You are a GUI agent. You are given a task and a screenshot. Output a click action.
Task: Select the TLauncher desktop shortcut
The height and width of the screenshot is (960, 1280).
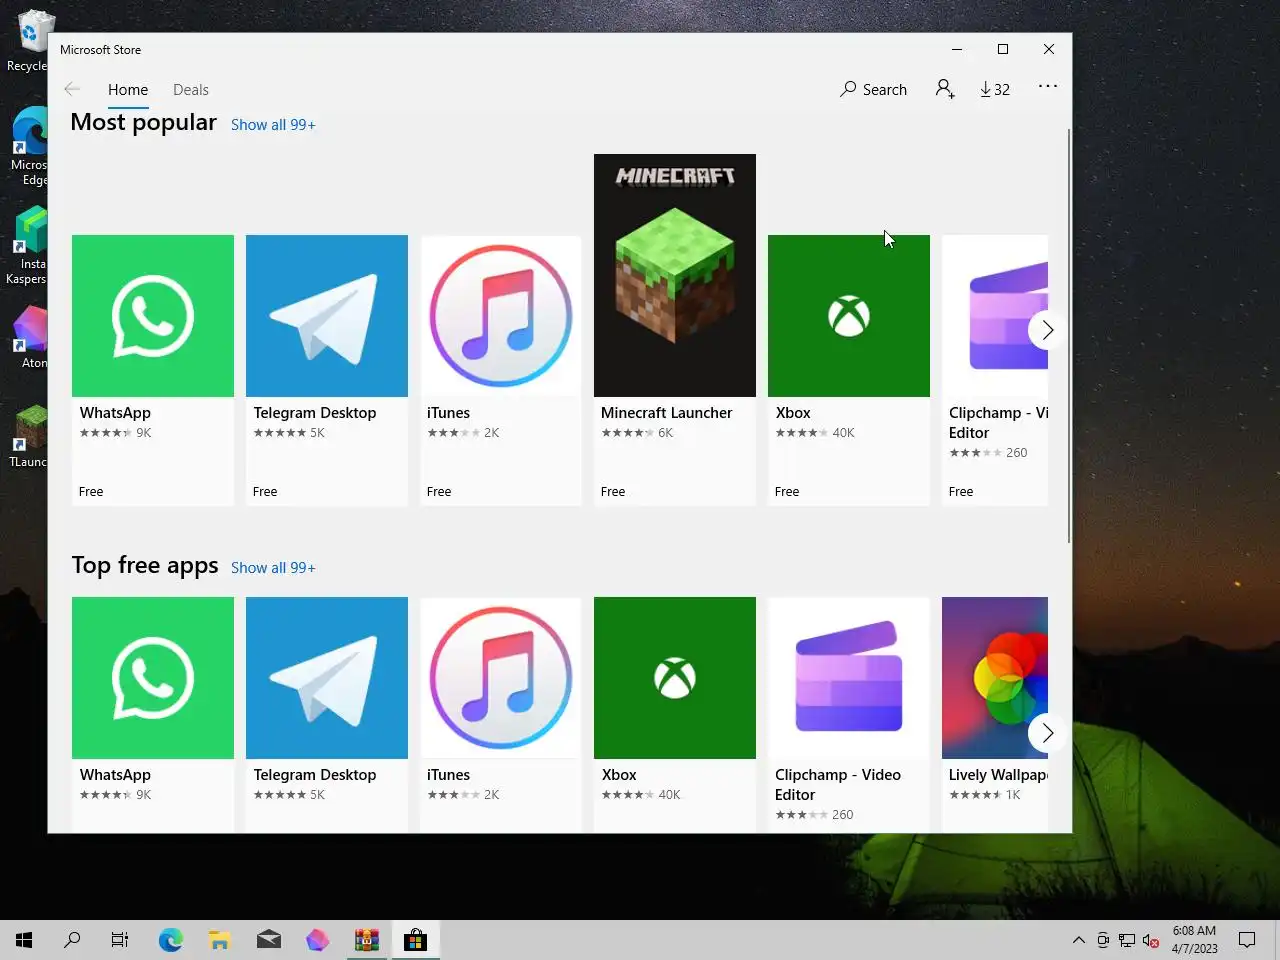click(x=28, y=437)
